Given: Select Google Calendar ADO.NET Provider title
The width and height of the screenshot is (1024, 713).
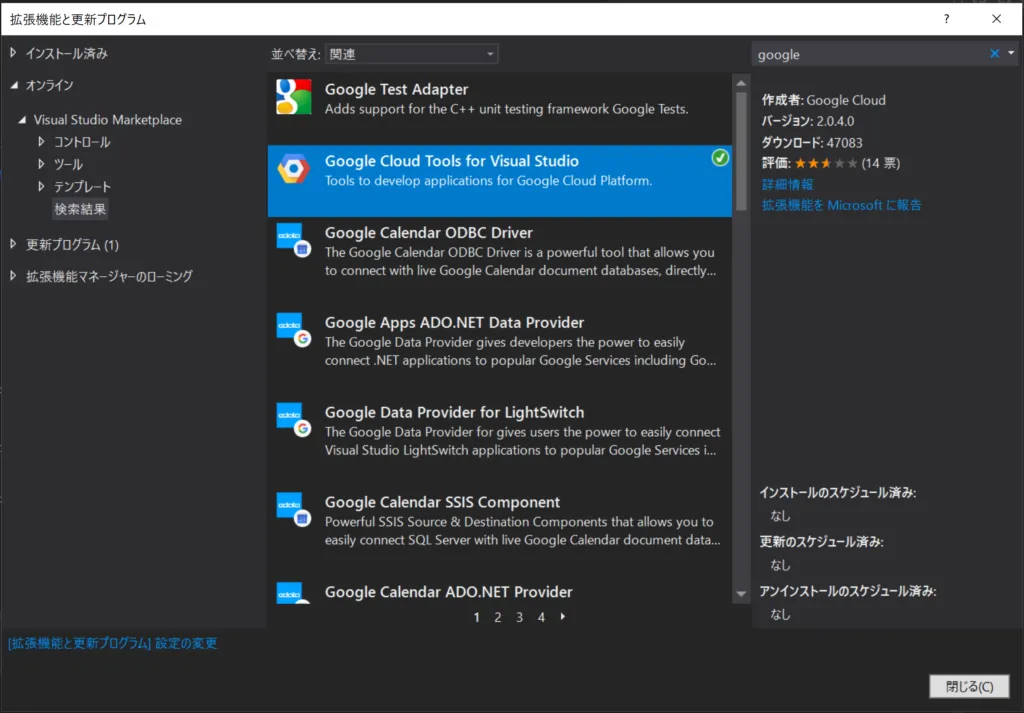Looking at the screenshot, I should tap(449, 592).
